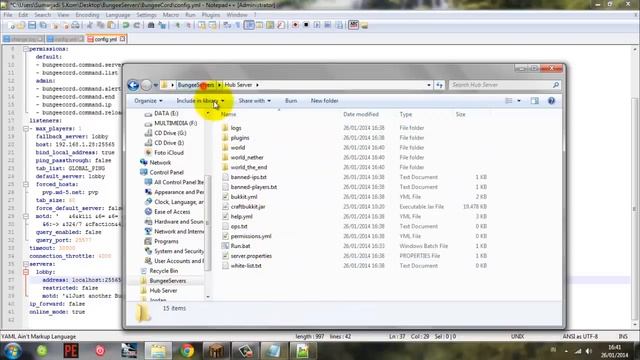Viewport: 640px width, 360px height.
Task: Open the Encoding menu
Action: 87,15
